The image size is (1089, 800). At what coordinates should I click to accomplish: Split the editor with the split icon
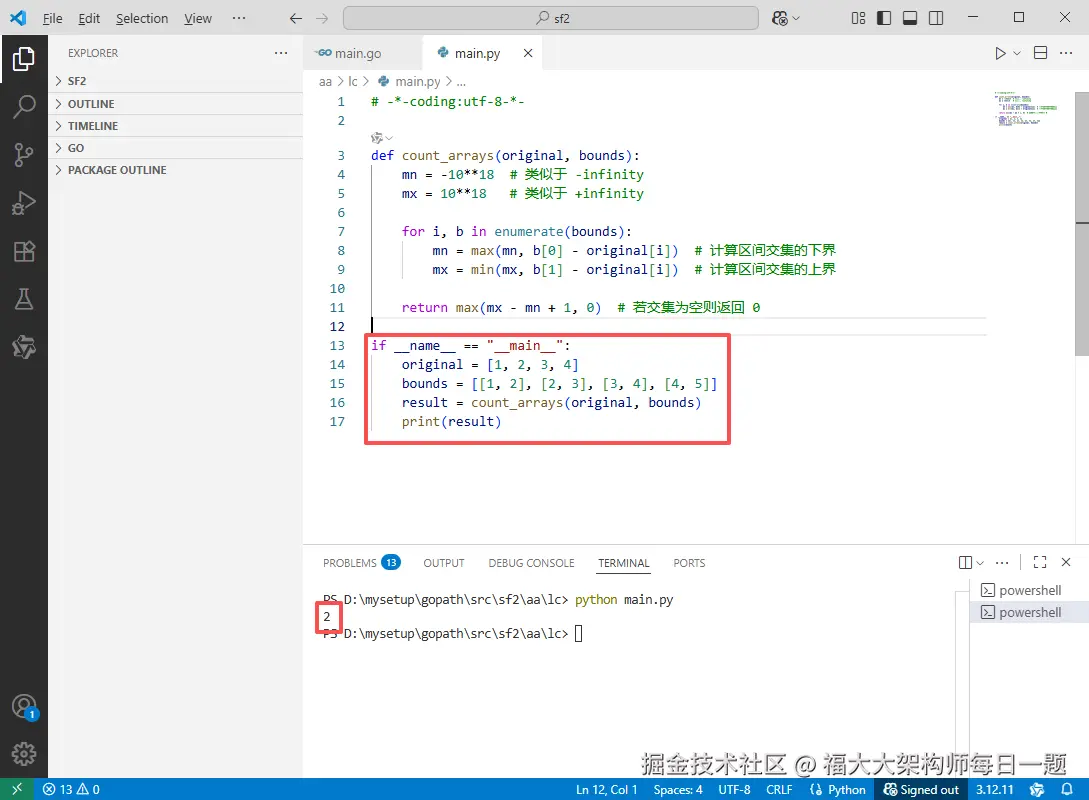point(1040,53)
